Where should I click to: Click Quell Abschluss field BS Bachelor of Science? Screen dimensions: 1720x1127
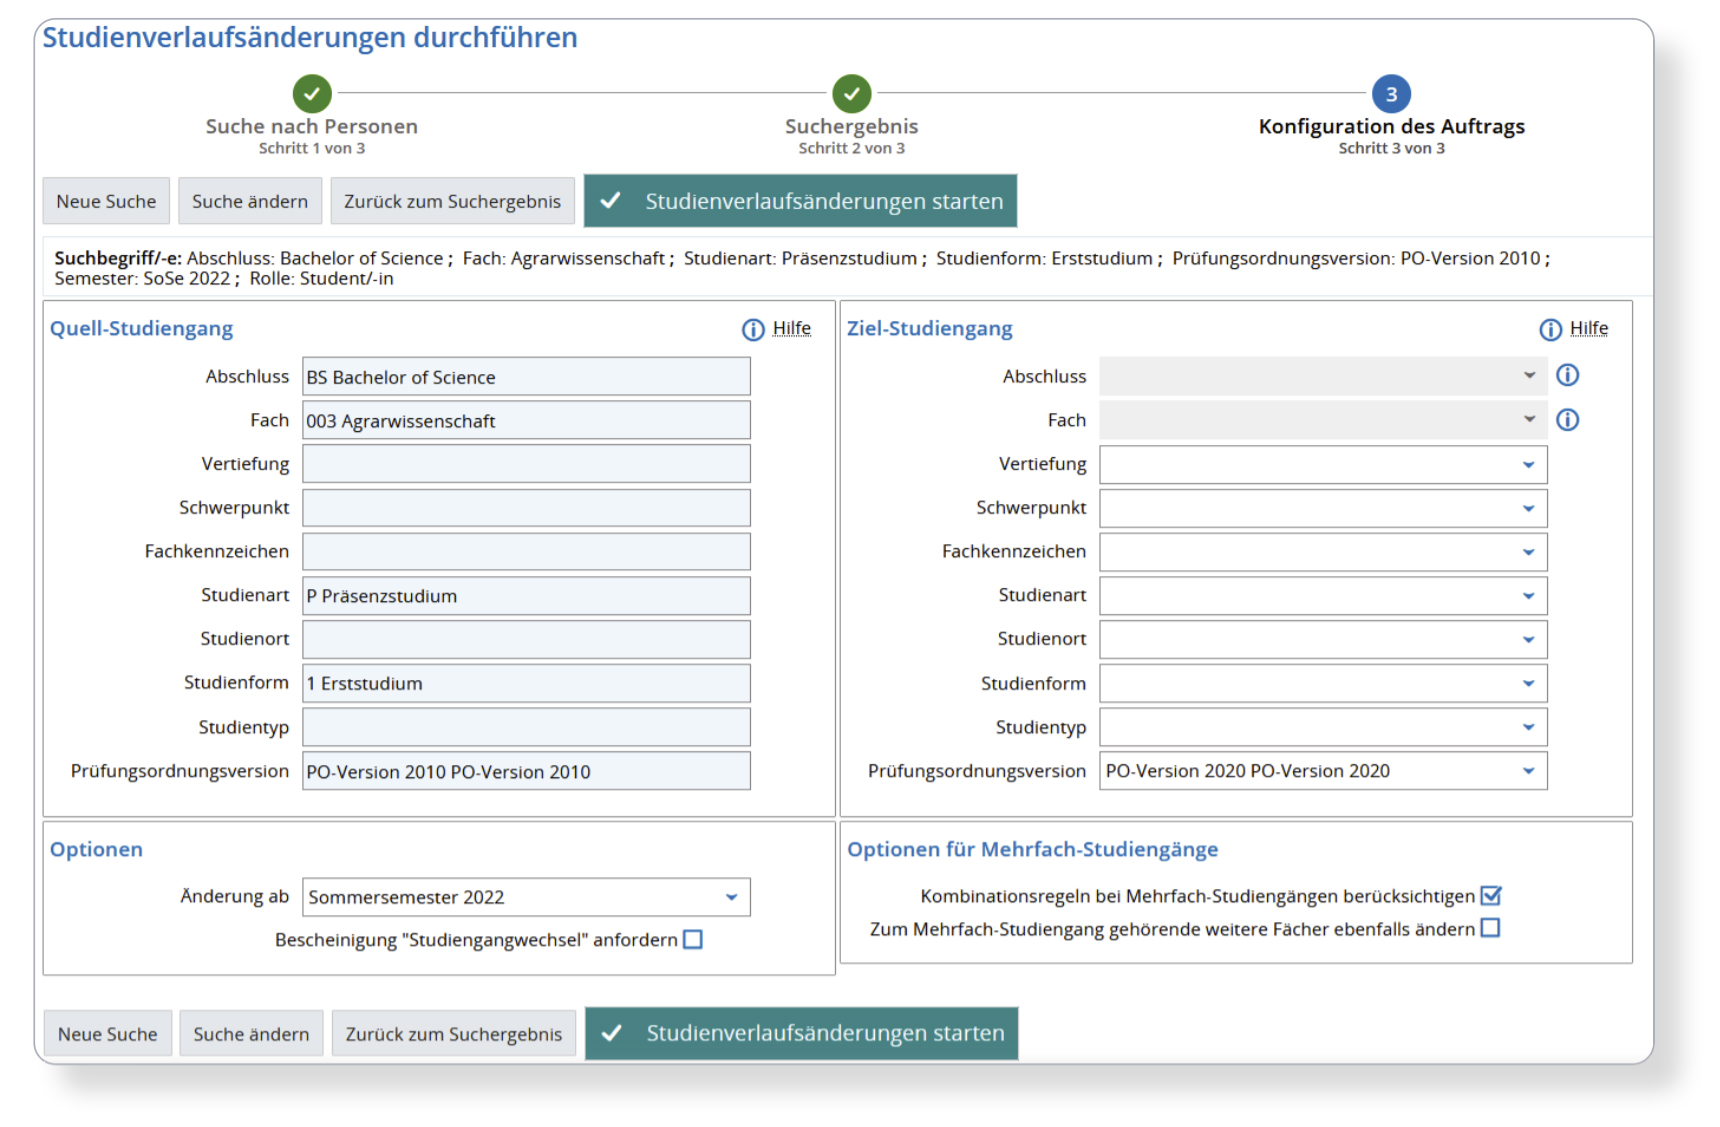click(x=526, y=377)
